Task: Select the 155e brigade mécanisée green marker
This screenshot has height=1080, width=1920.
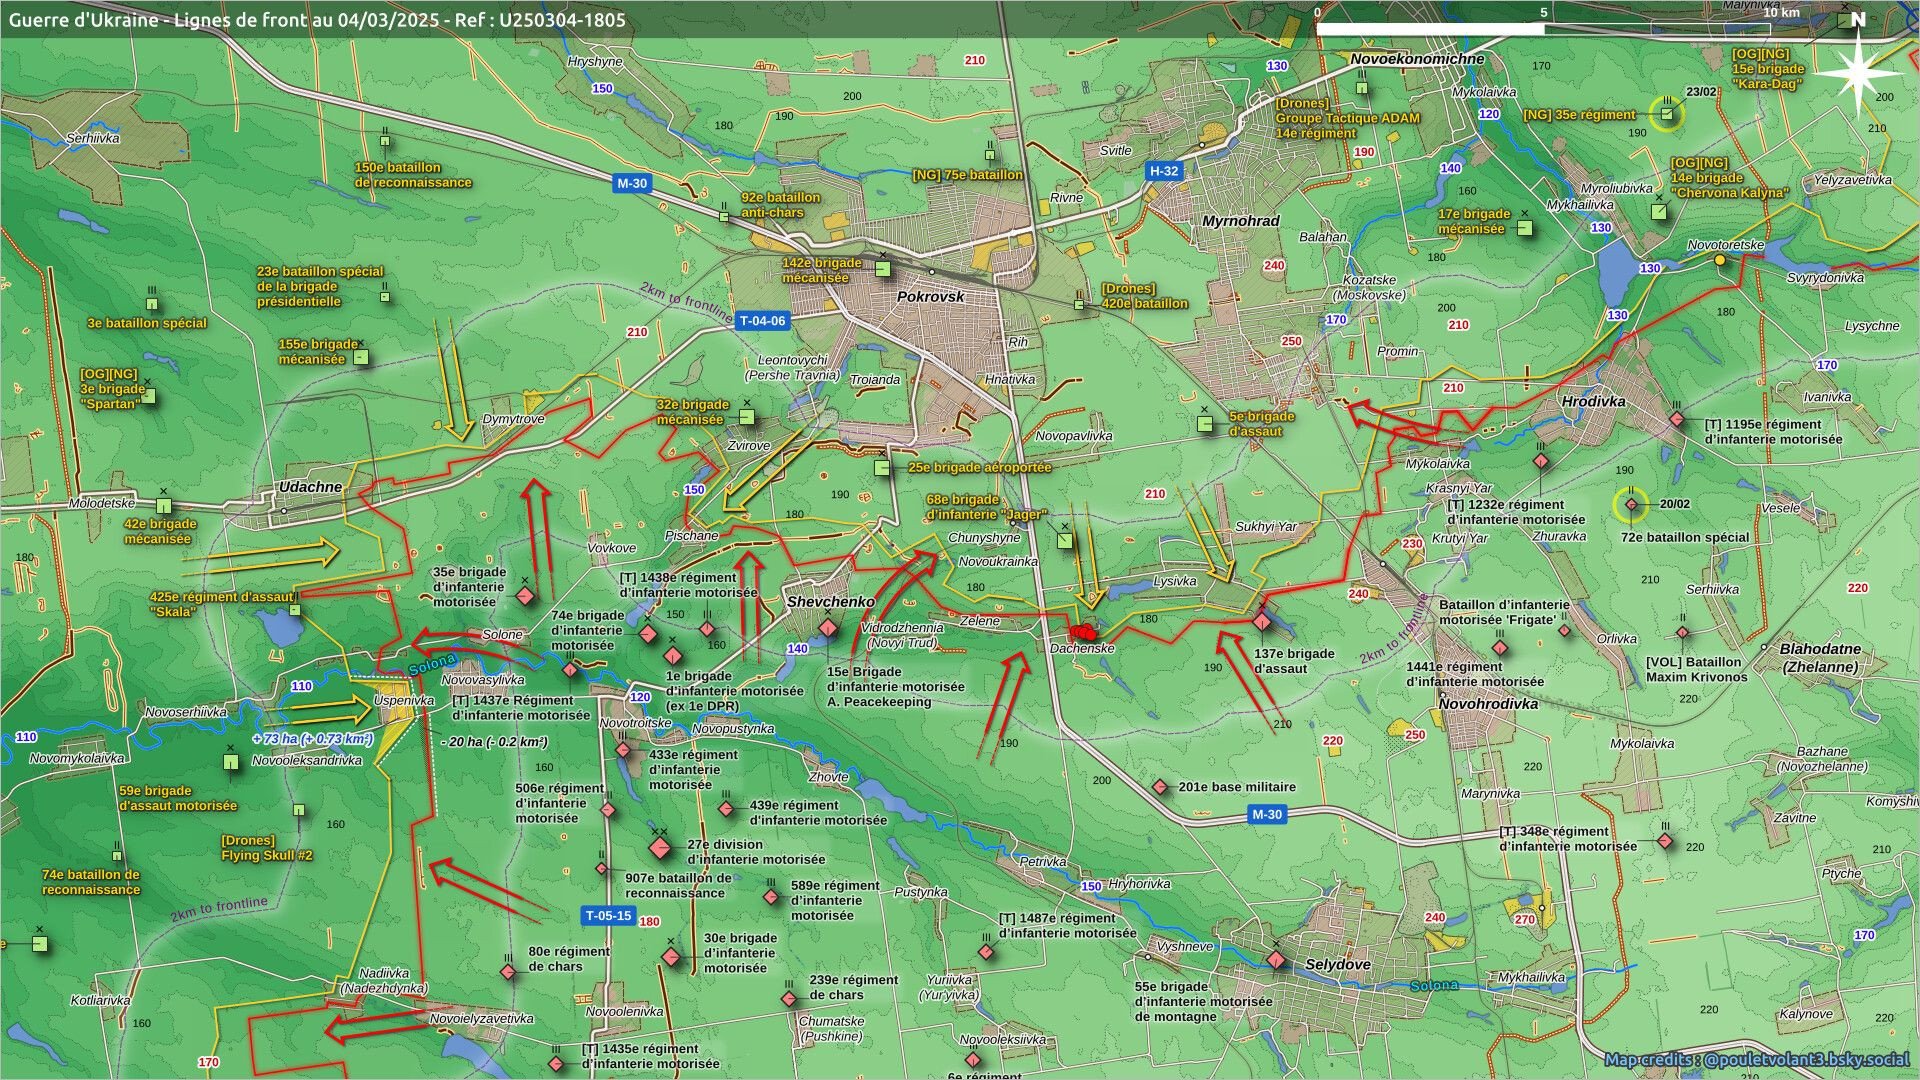Action: tap(362, 356)
